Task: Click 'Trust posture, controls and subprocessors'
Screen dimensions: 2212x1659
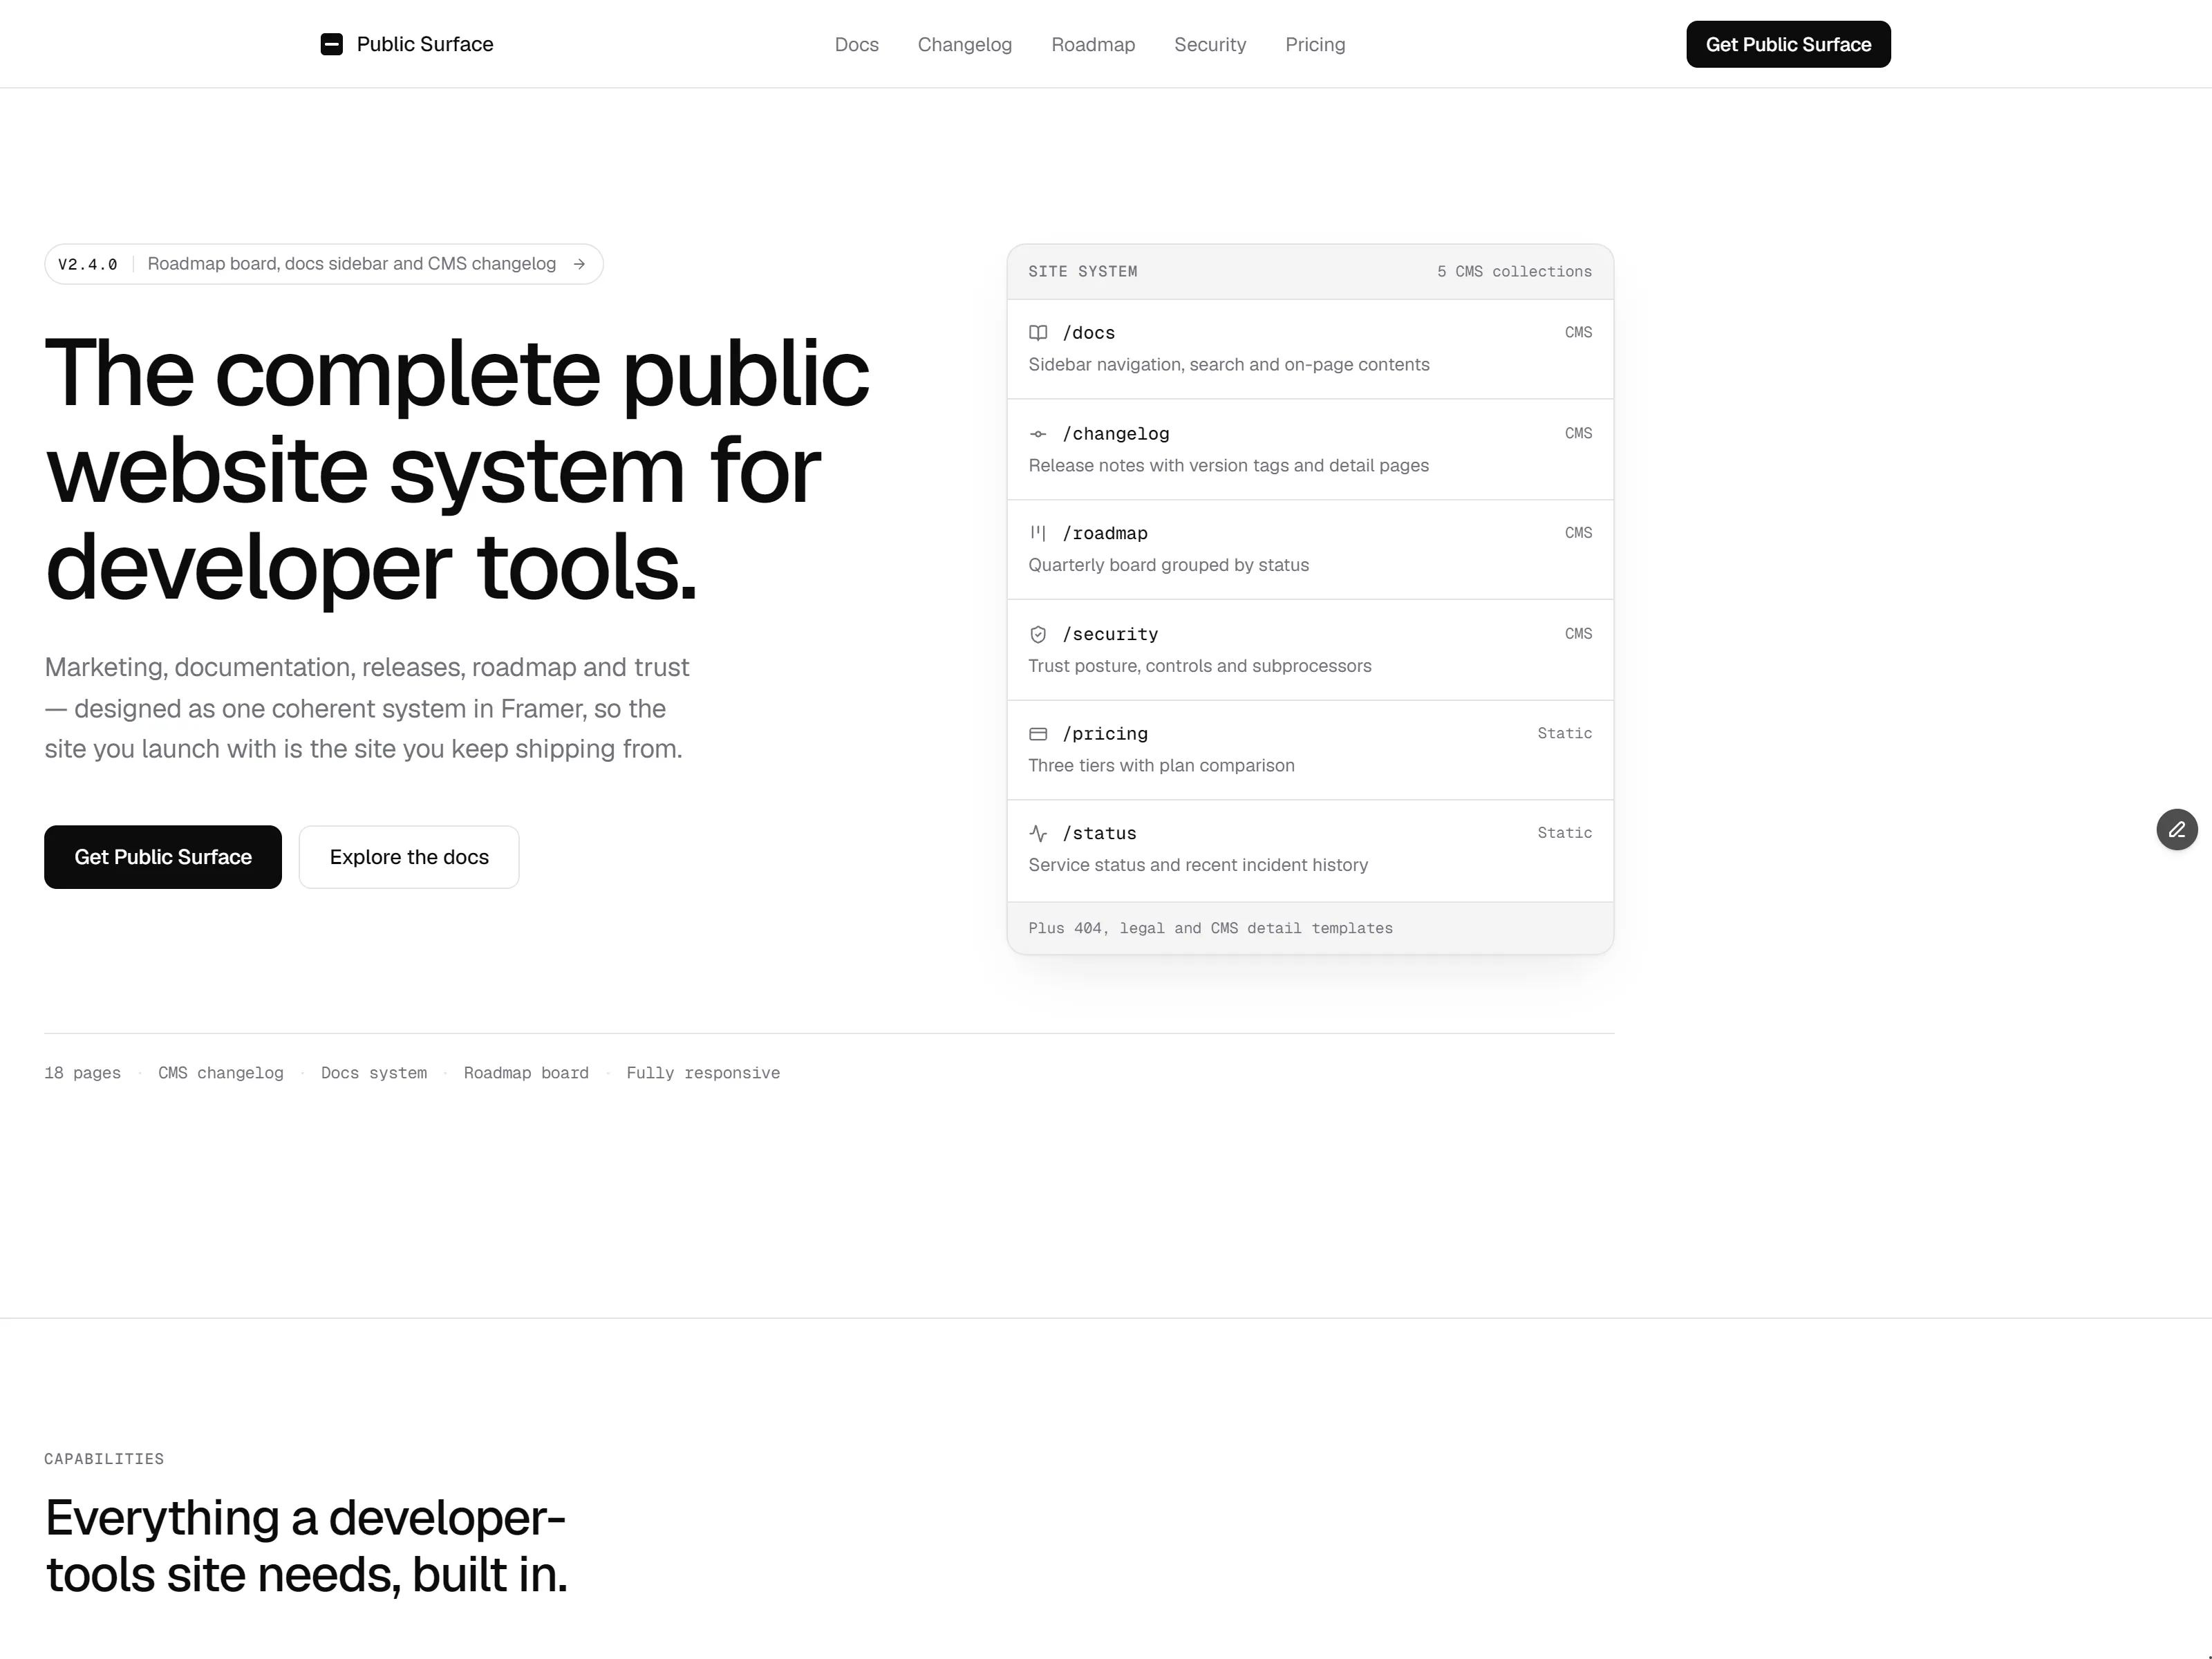Action: coord(1200,666)
